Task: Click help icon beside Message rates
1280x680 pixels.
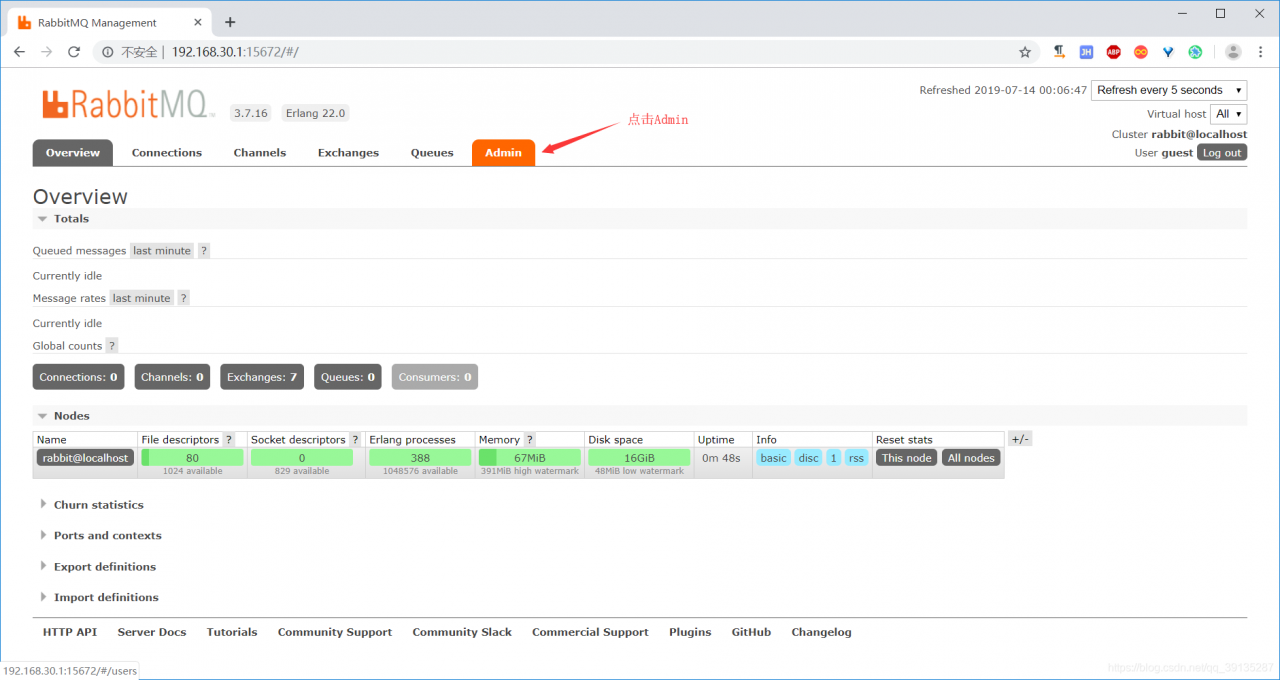Action: click(x=183, y=298)
